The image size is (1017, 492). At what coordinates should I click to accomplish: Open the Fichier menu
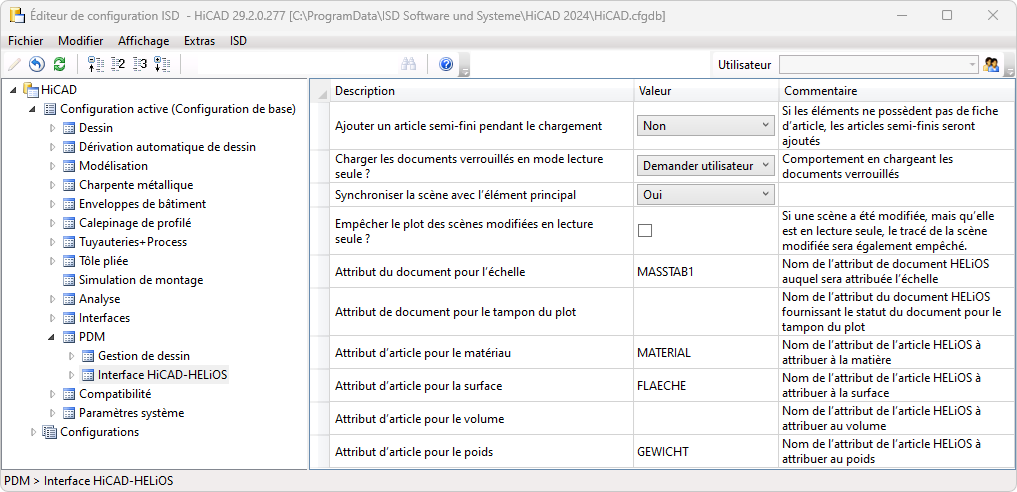pyautogui.click(x=25, y=41)
